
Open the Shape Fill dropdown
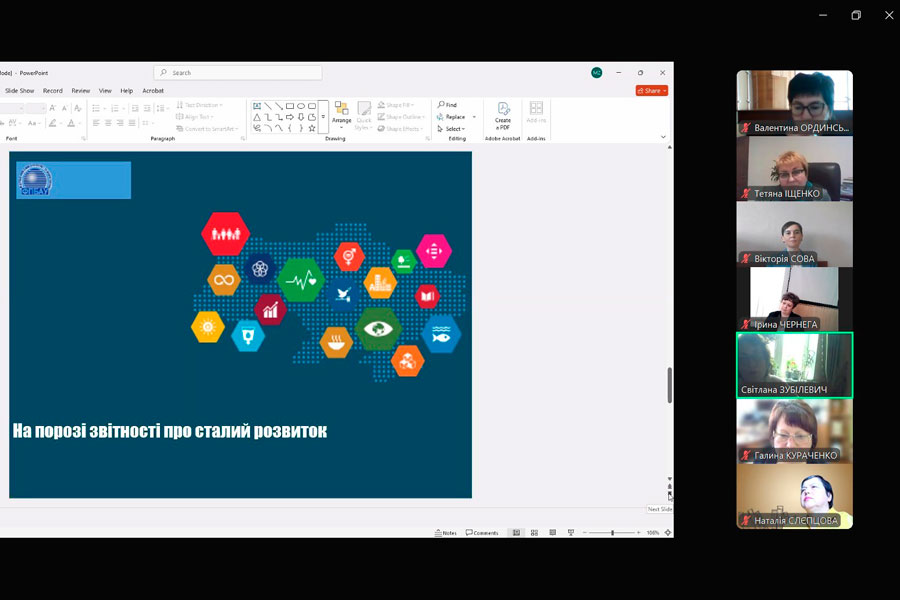(395, 105)
